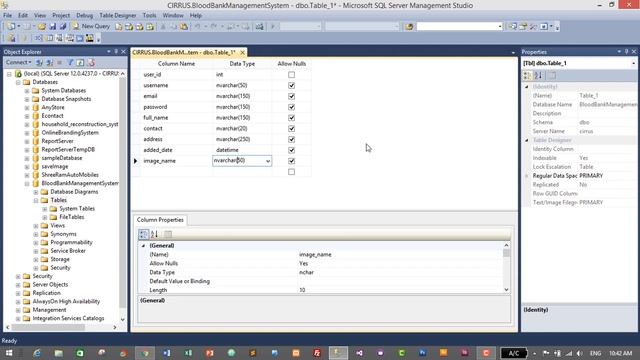The image size is (640, 360).
Task: Click the Manage Indexes and Keys icon
Action: pyautogui.click(x=49, y=38)
